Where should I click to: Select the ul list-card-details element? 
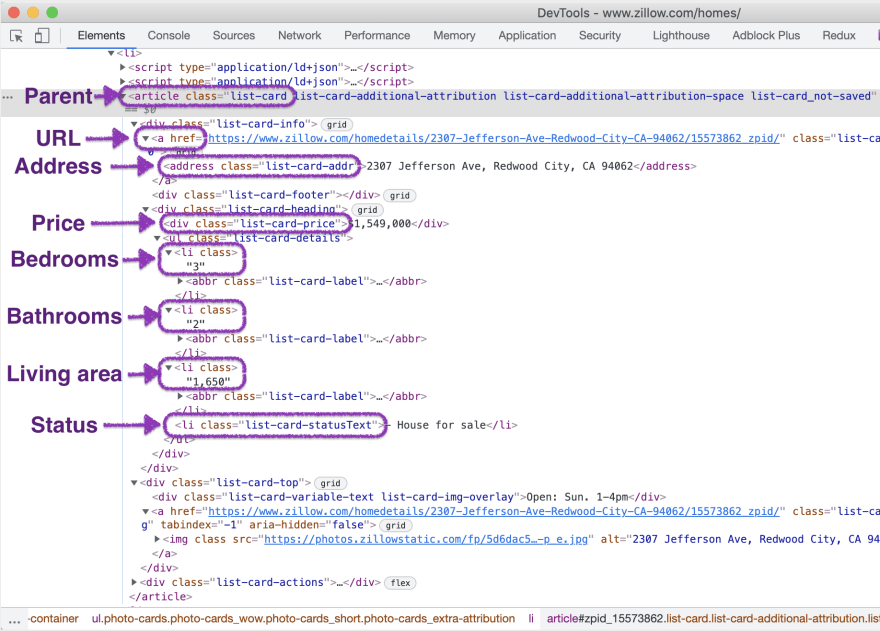[257, 238]
